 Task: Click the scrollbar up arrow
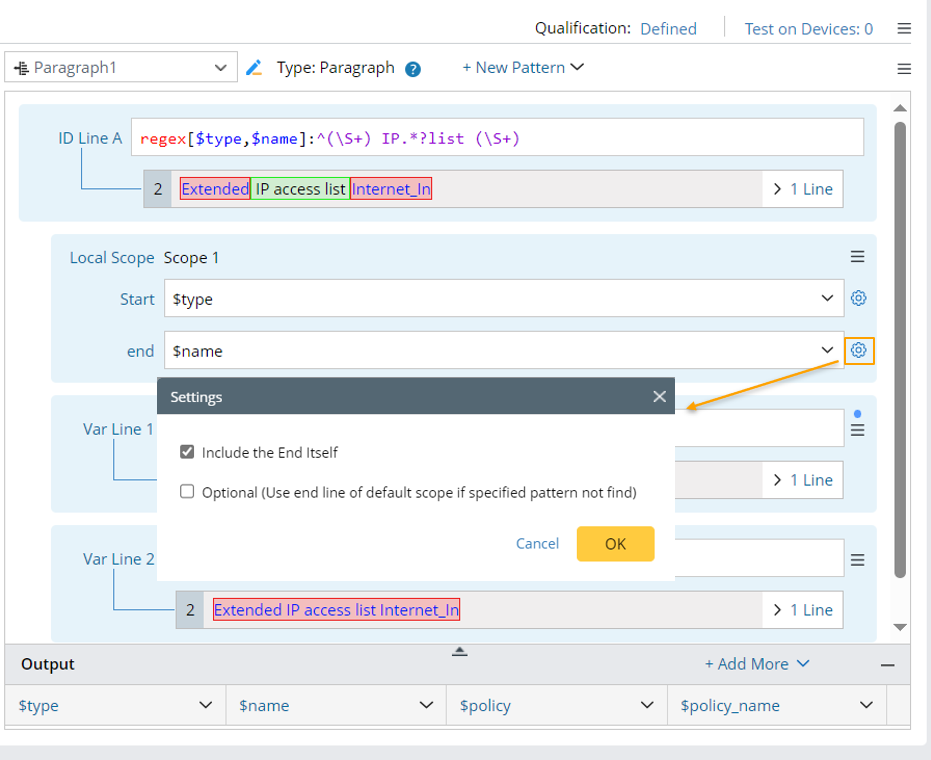coord(900,108)
